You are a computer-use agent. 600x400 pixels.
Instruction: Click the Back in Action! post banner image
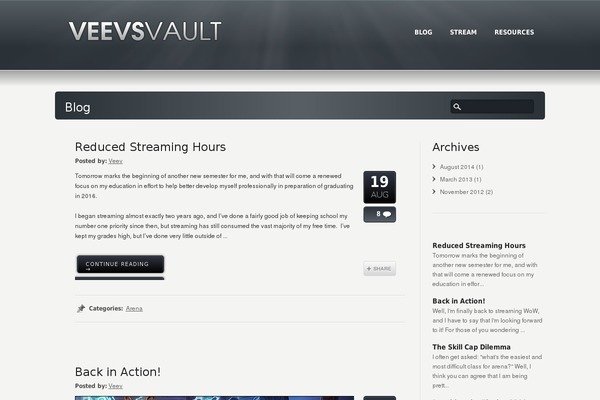(x=214, y=398)
